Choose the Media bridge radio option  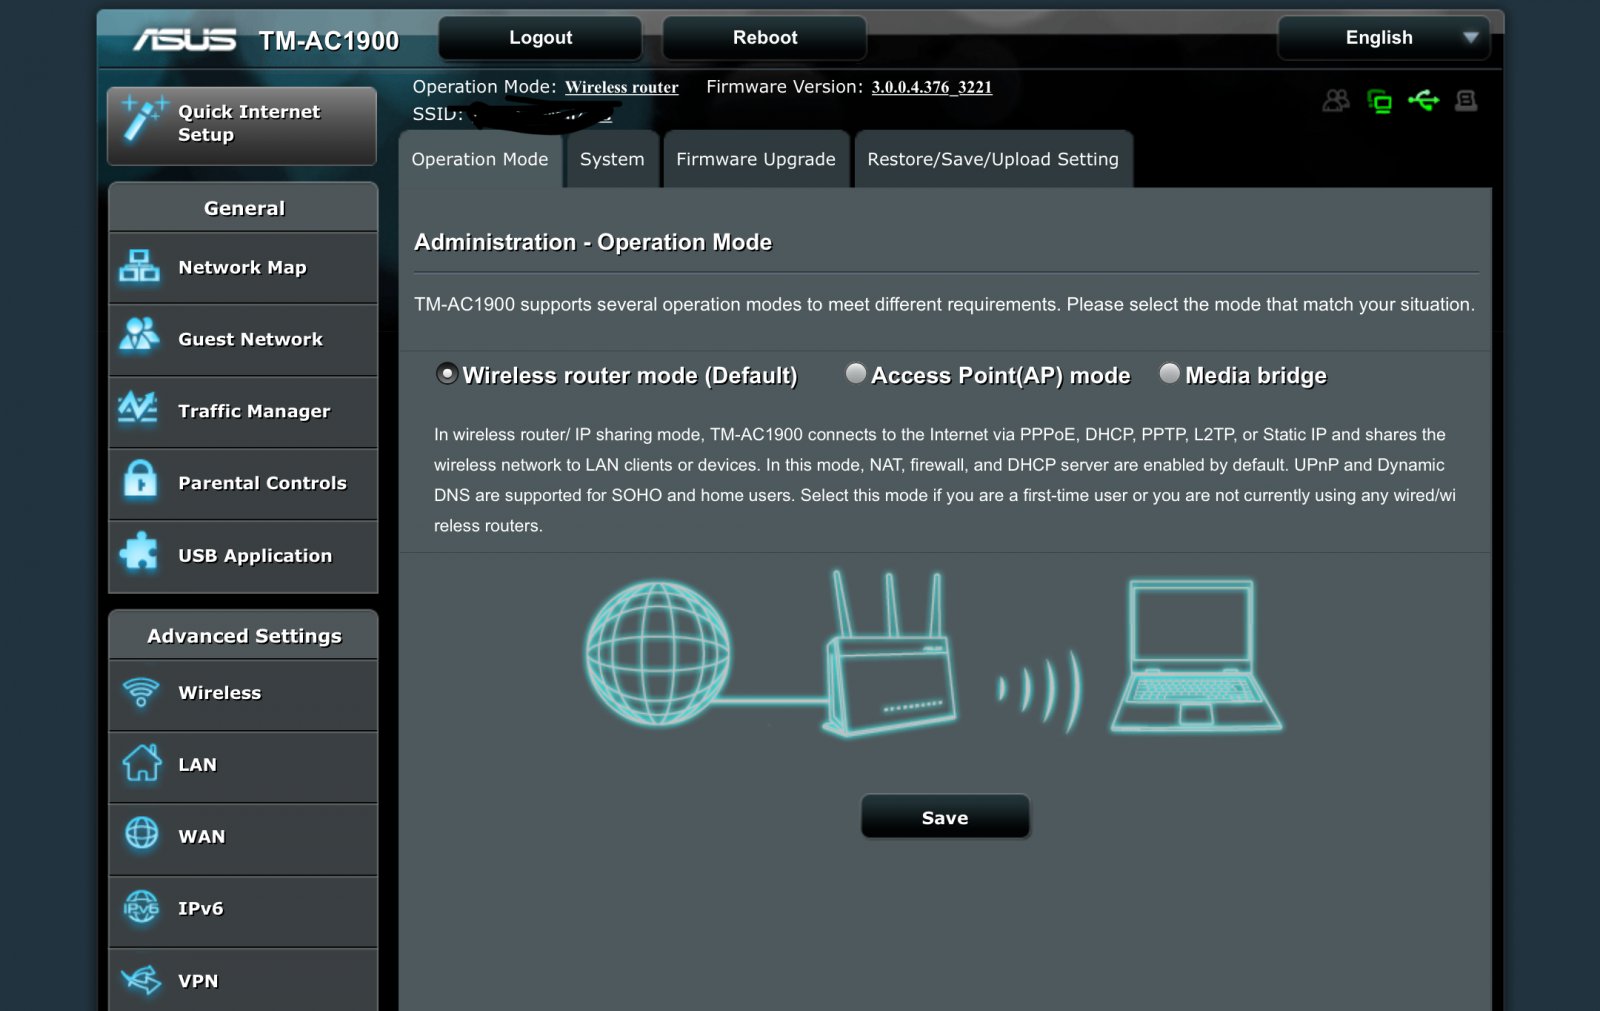point(1169,374)
